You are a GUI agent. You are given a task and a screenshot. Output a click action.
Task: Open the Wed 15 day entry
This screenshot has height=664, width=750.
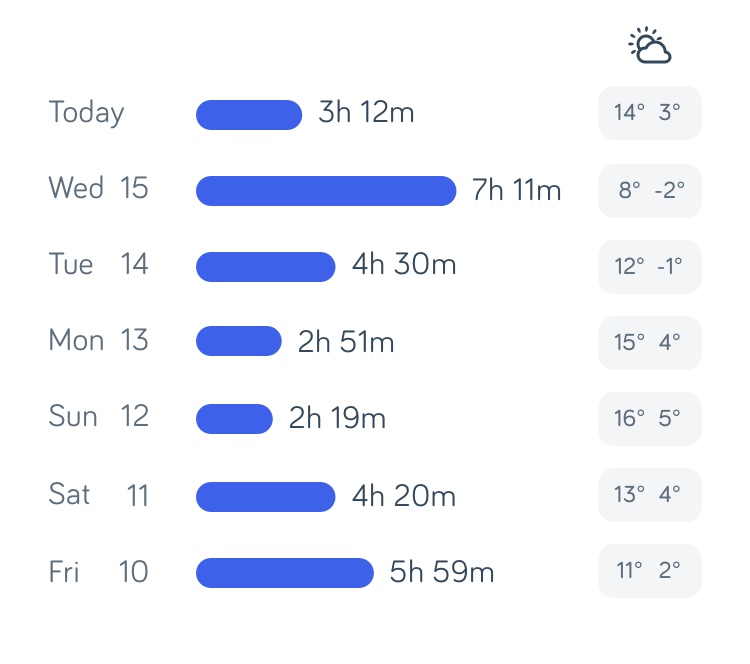pos(99,187)
